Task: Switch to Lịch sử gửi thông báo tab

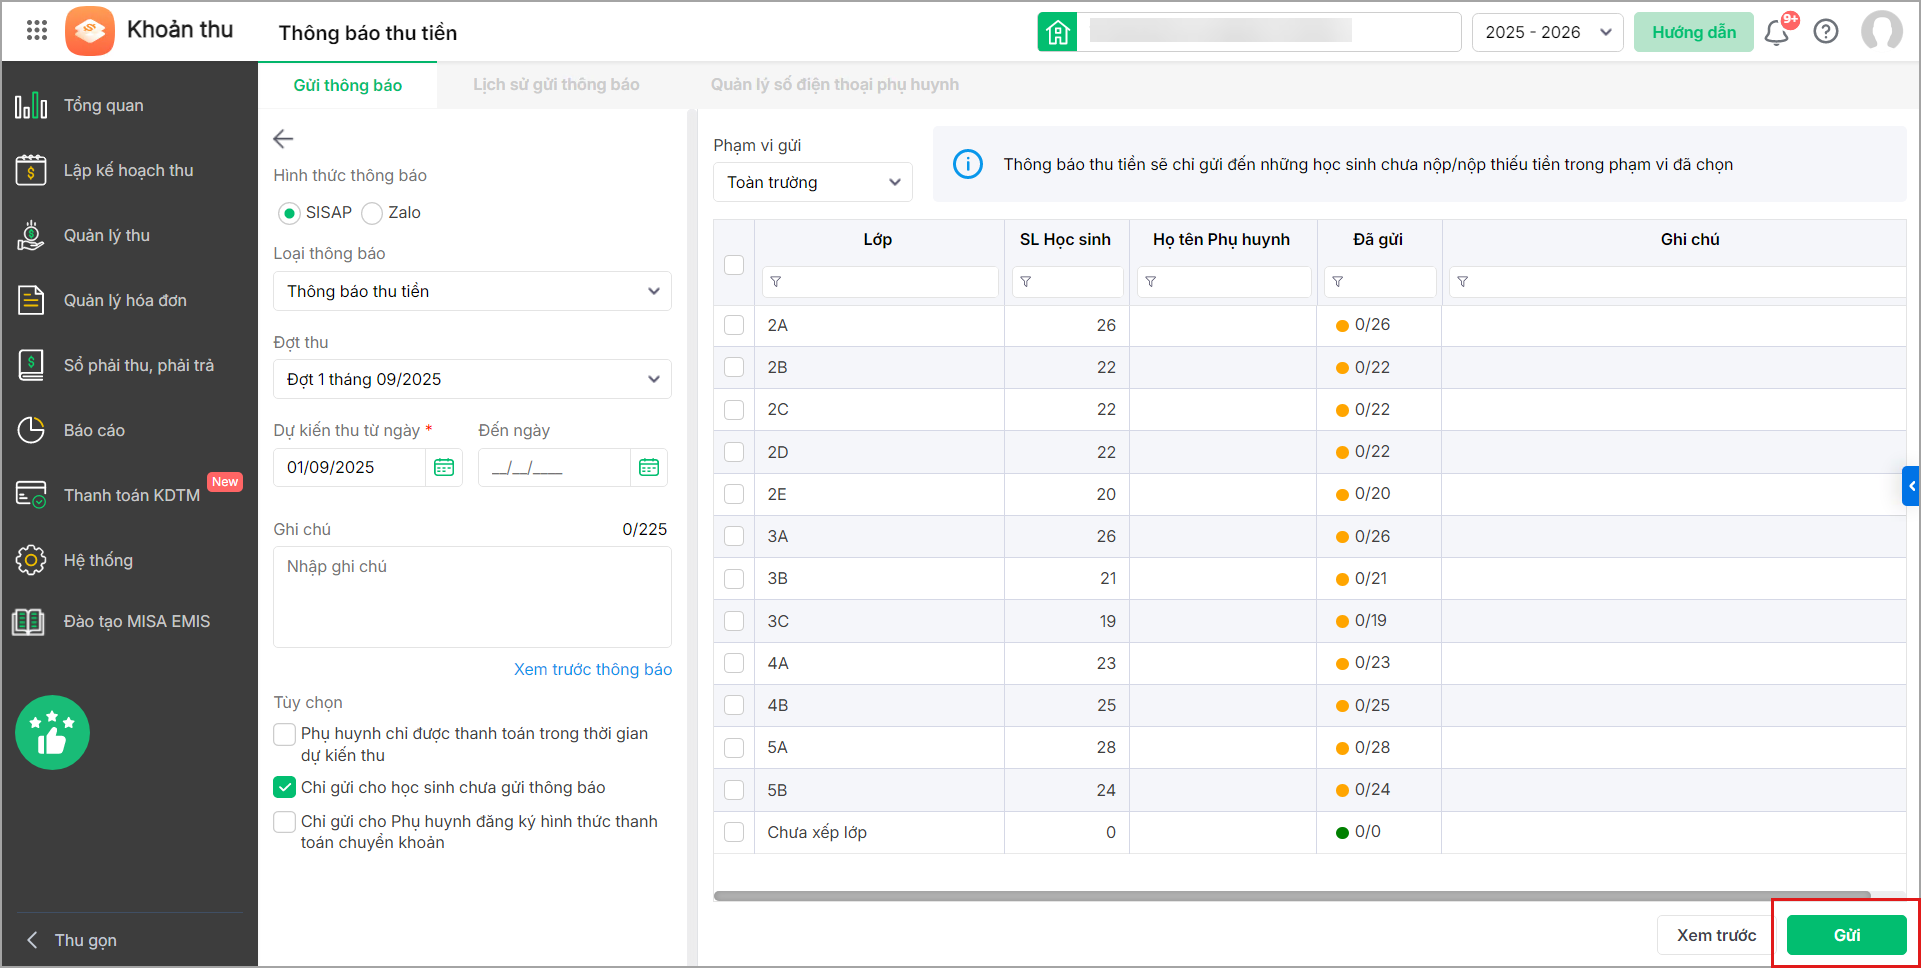Action: (x=556, y=85)
